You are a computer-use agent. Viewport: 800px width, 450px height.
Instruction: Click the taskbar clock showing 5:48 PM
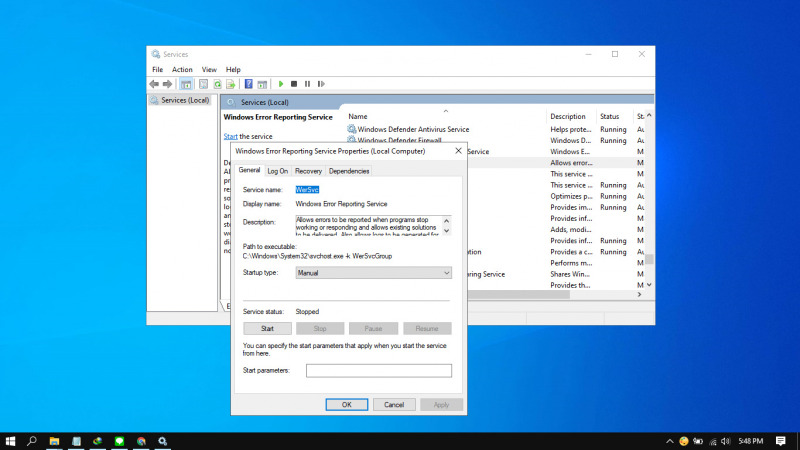point(751,441)
